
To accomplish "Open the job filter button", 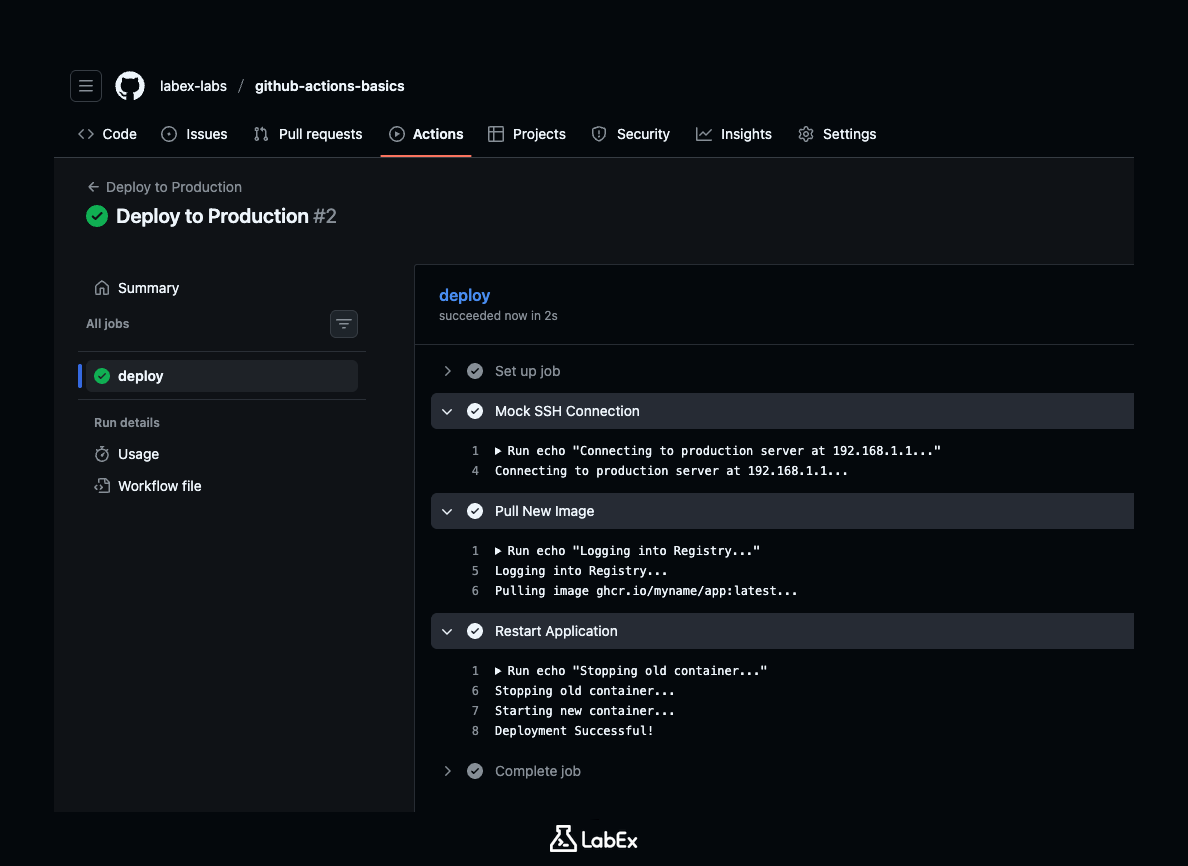I will 344,324.
